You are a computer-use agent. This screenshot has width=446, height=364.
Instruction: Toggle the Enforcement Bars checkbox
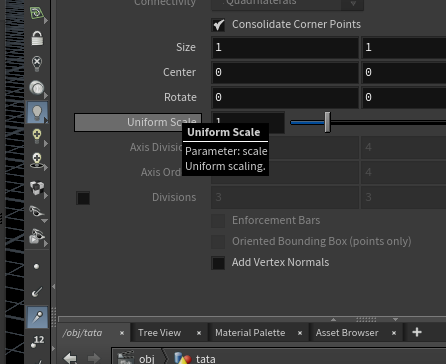[218, 221]
